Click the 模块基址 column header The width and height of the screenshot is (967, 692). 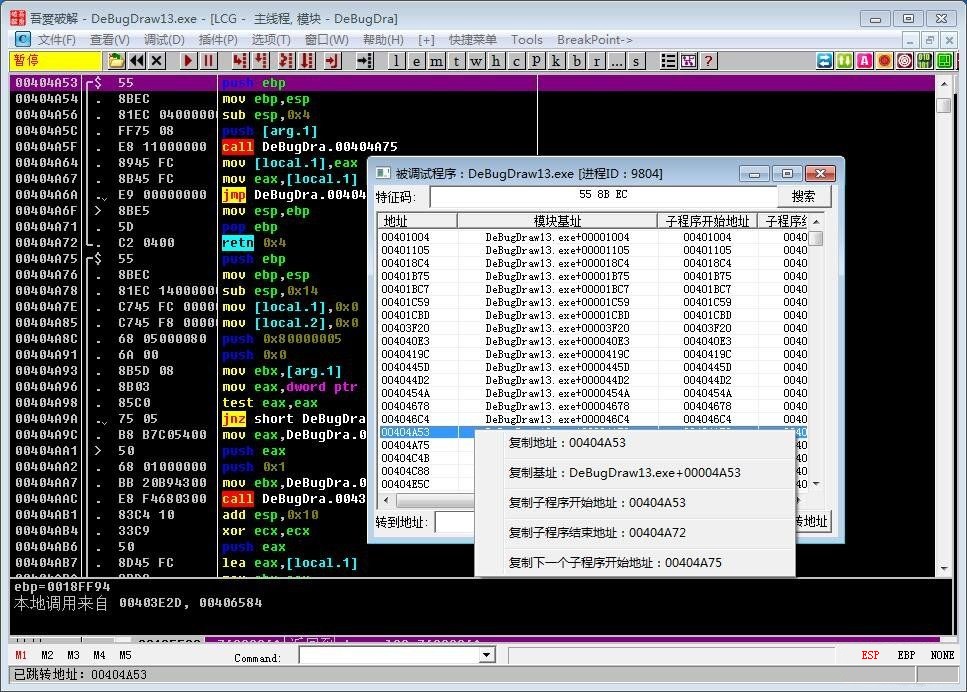[x=557, y=221]
